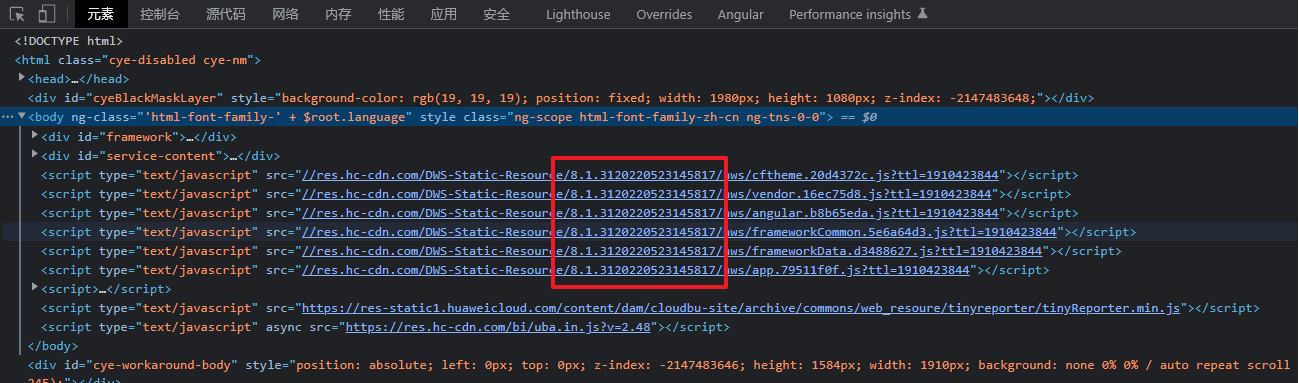The width and height of the screenshot is (1299, 383).
Task: Open the 网络 tab
Action: (x=285, y=14)
